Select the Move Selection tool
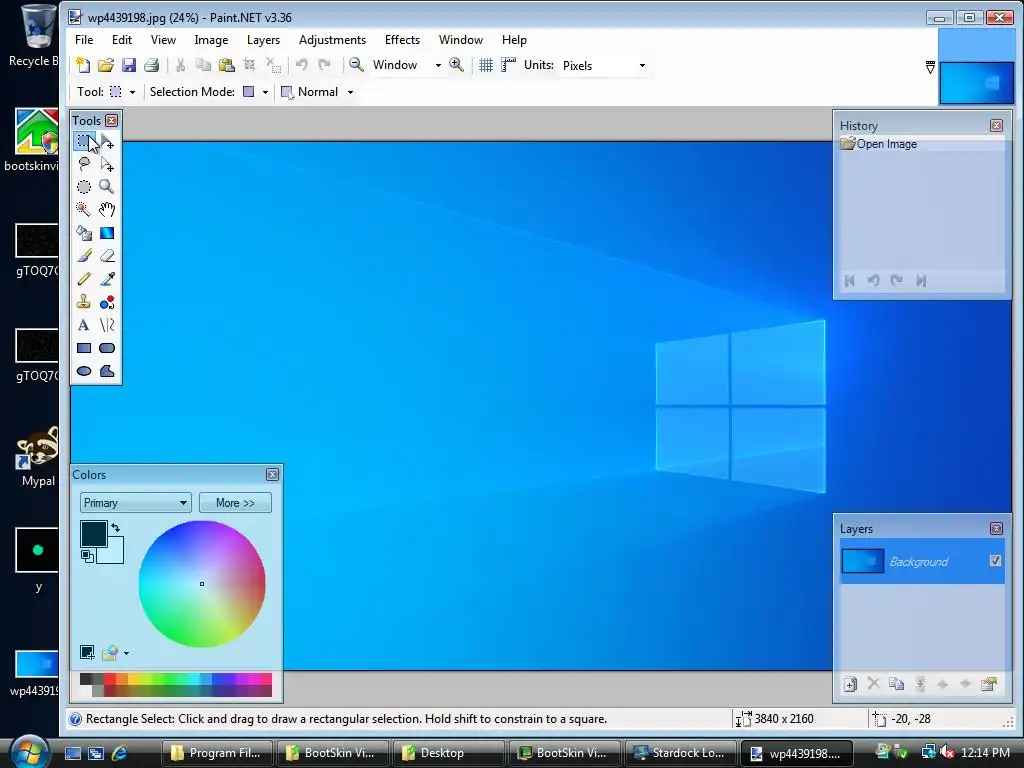 pos(107,164)
